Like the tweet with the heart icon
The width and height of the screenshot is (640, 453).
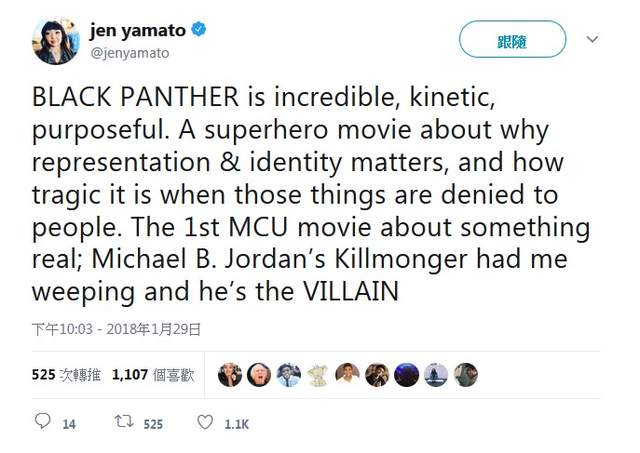click(205, 423)
